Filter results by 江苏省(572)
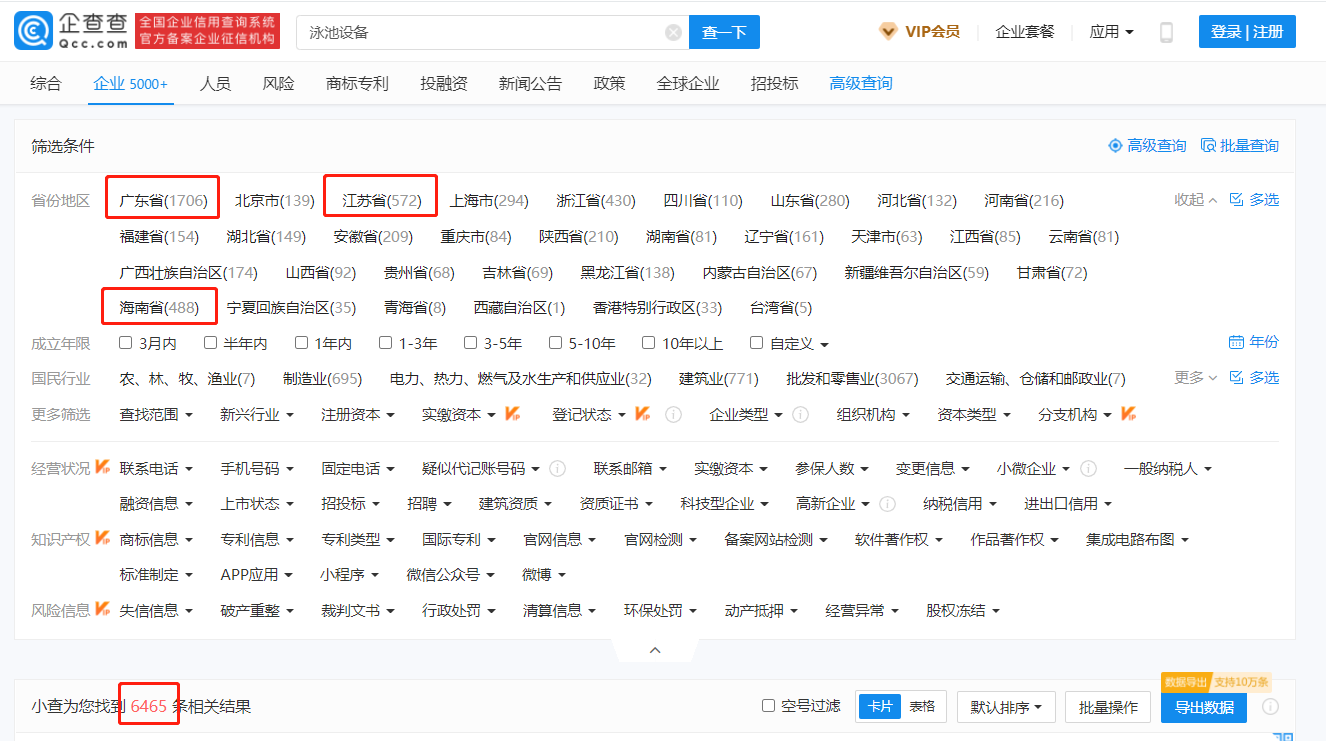Screen dimensions: 1326x741 point(380,199)
